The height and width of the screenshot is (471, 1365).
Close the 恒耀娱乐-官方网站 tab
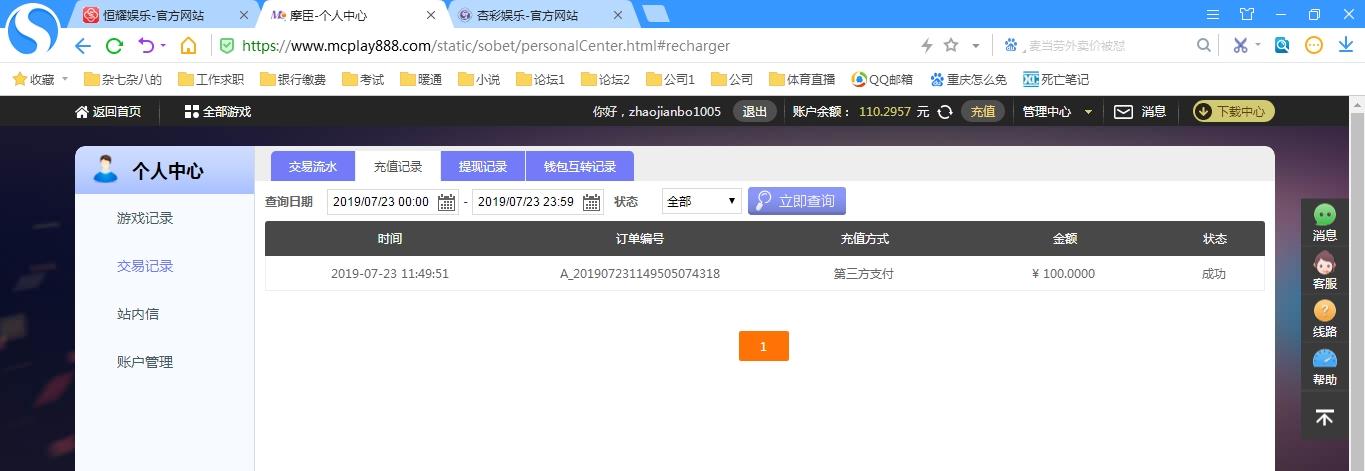click(244, 15)
